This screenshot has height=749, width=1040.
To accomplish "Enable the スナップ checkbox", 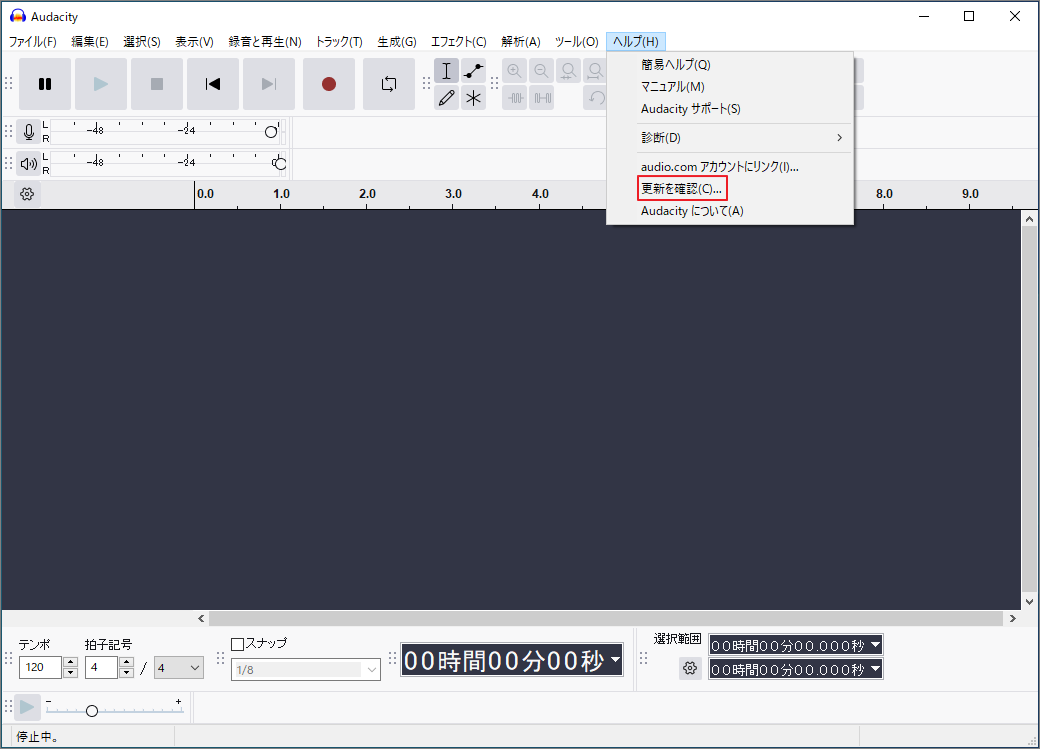I will click(x=237, y=644).
